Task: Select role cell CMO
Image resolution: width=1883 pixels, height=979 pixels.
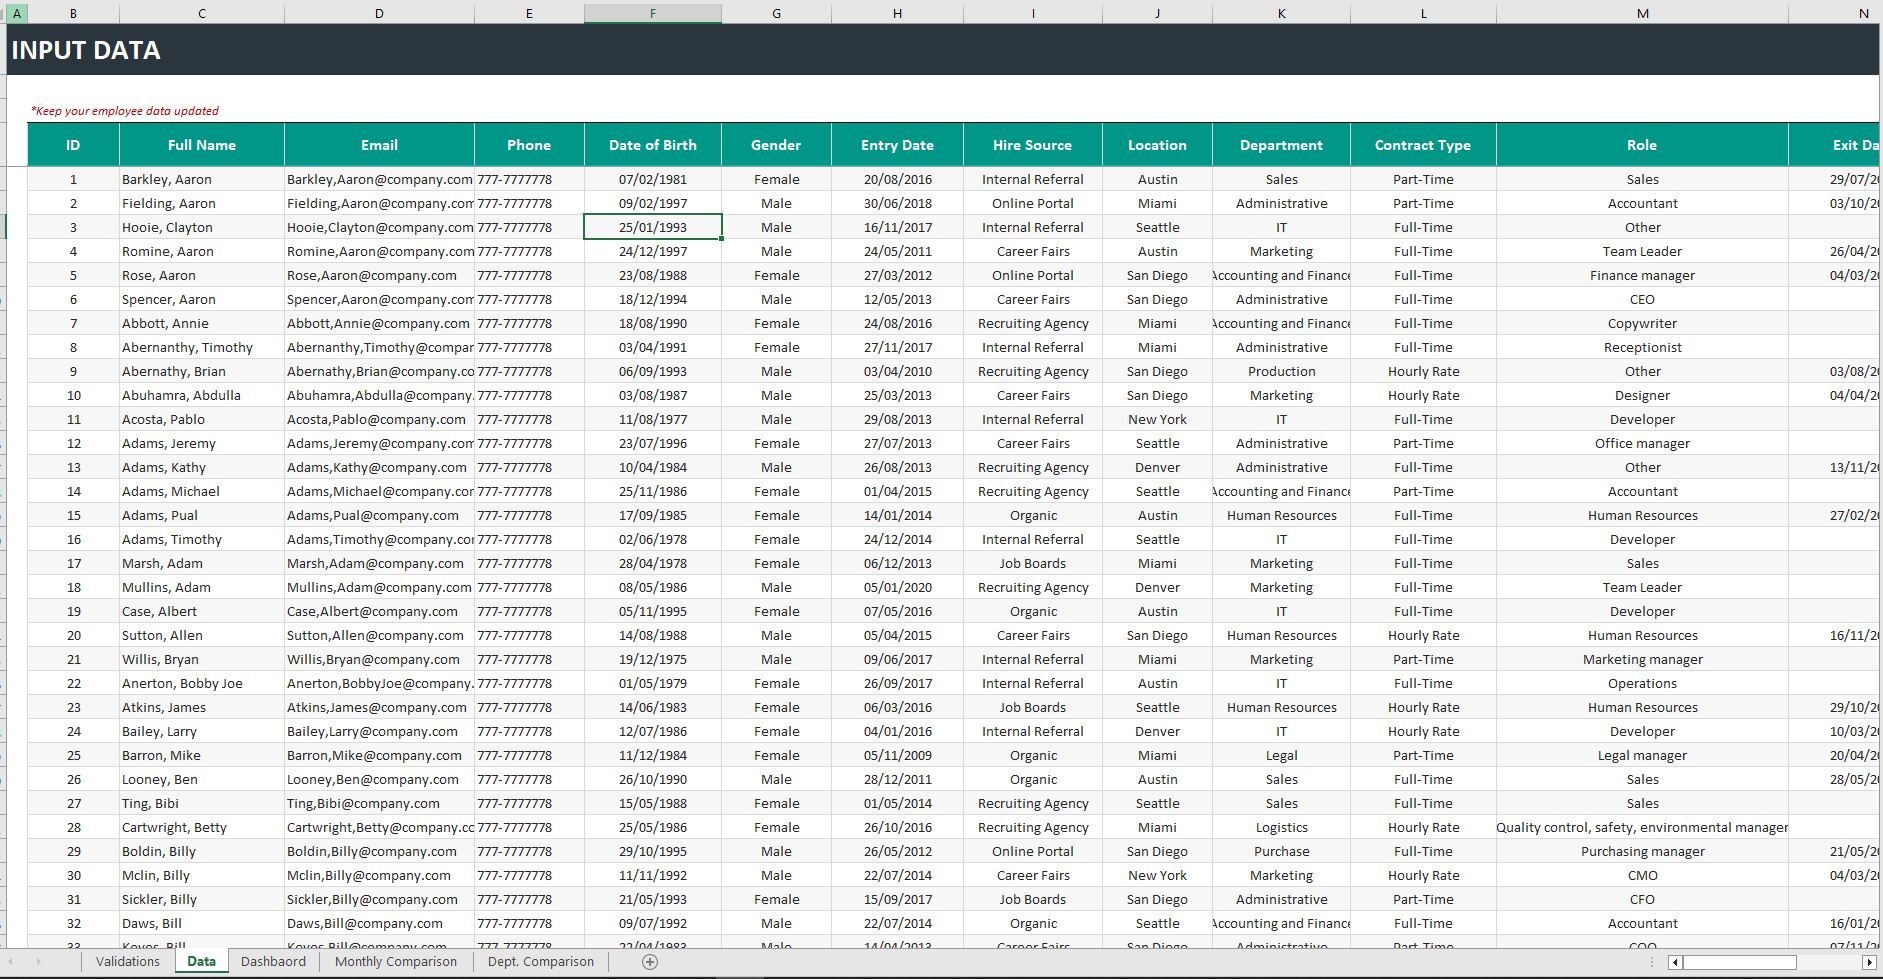Action: [1642, 875]
